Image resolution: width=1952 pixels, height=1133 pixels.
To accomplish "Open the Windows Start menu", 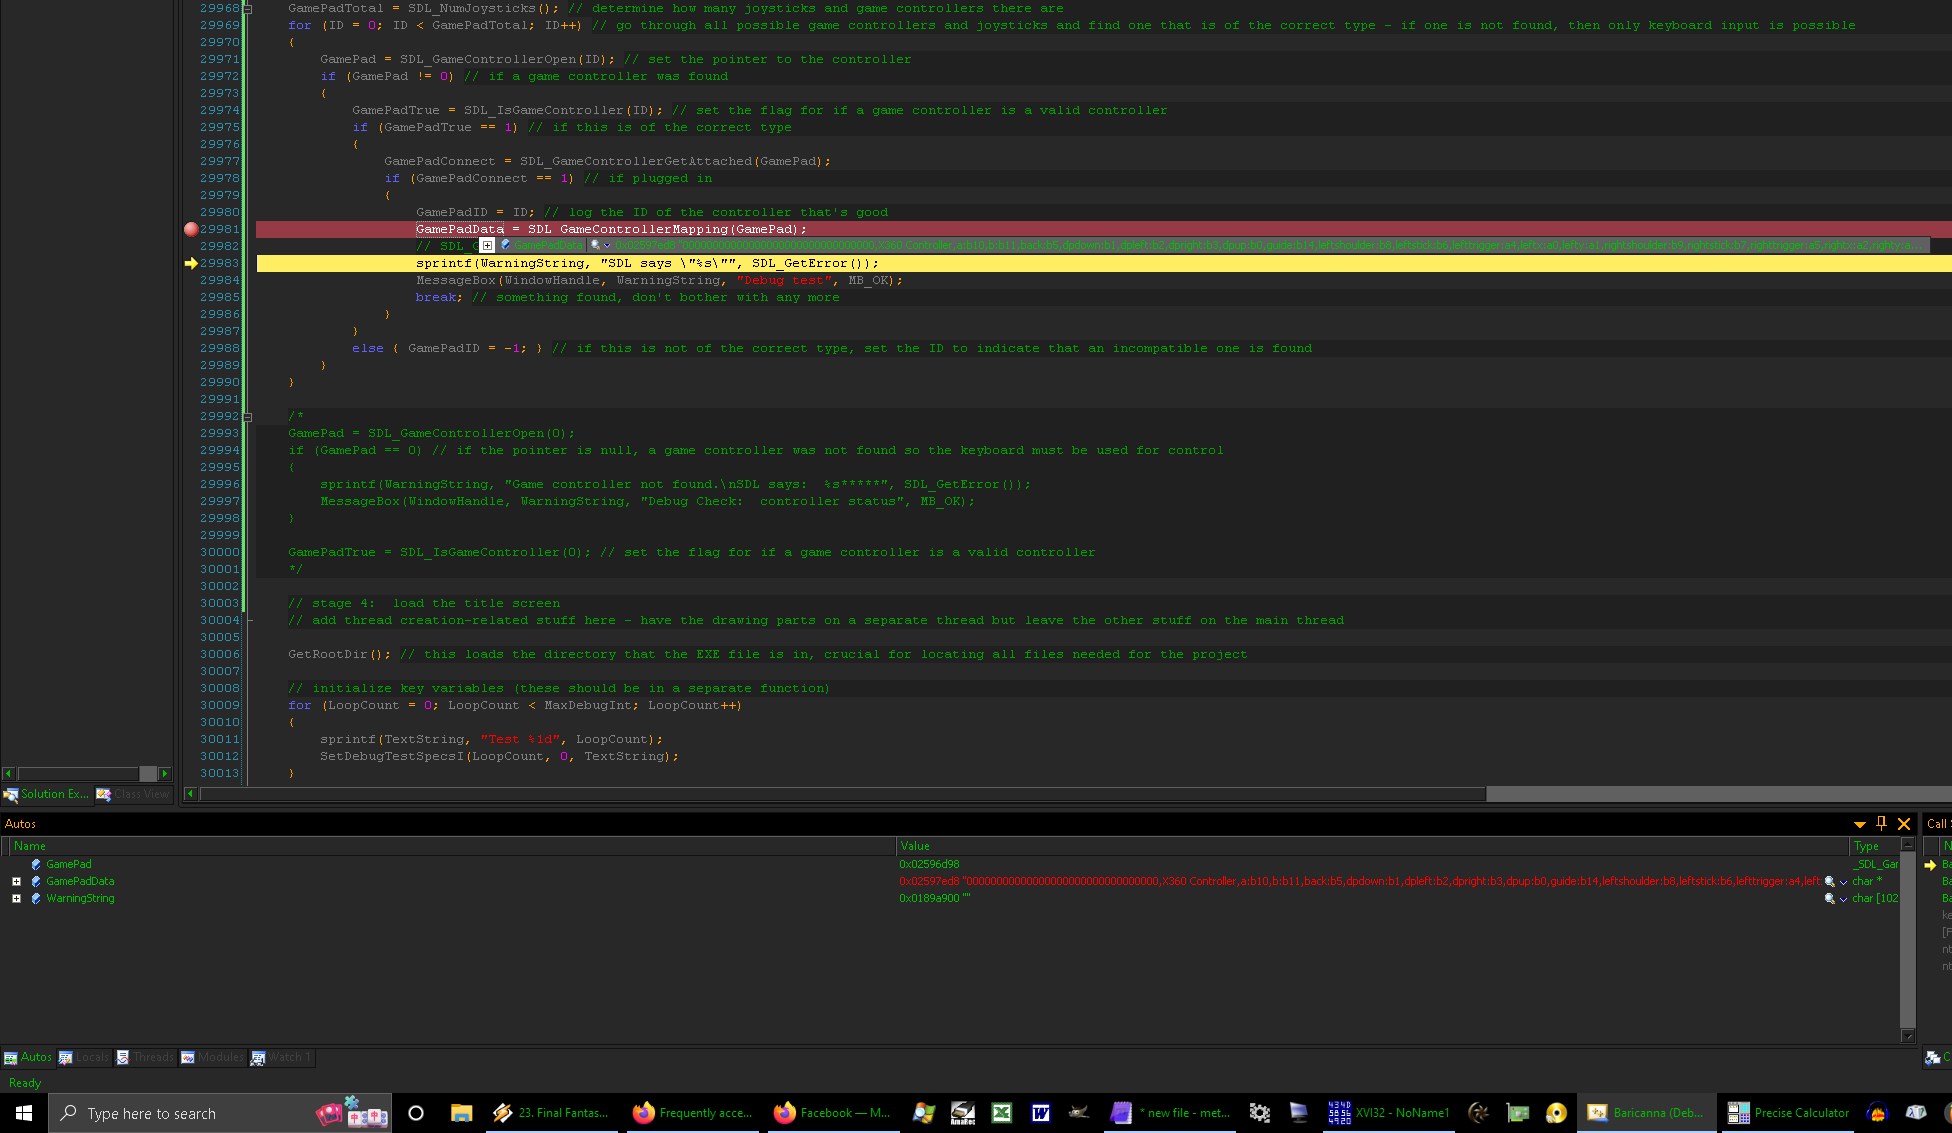I will coord(24,1113).
